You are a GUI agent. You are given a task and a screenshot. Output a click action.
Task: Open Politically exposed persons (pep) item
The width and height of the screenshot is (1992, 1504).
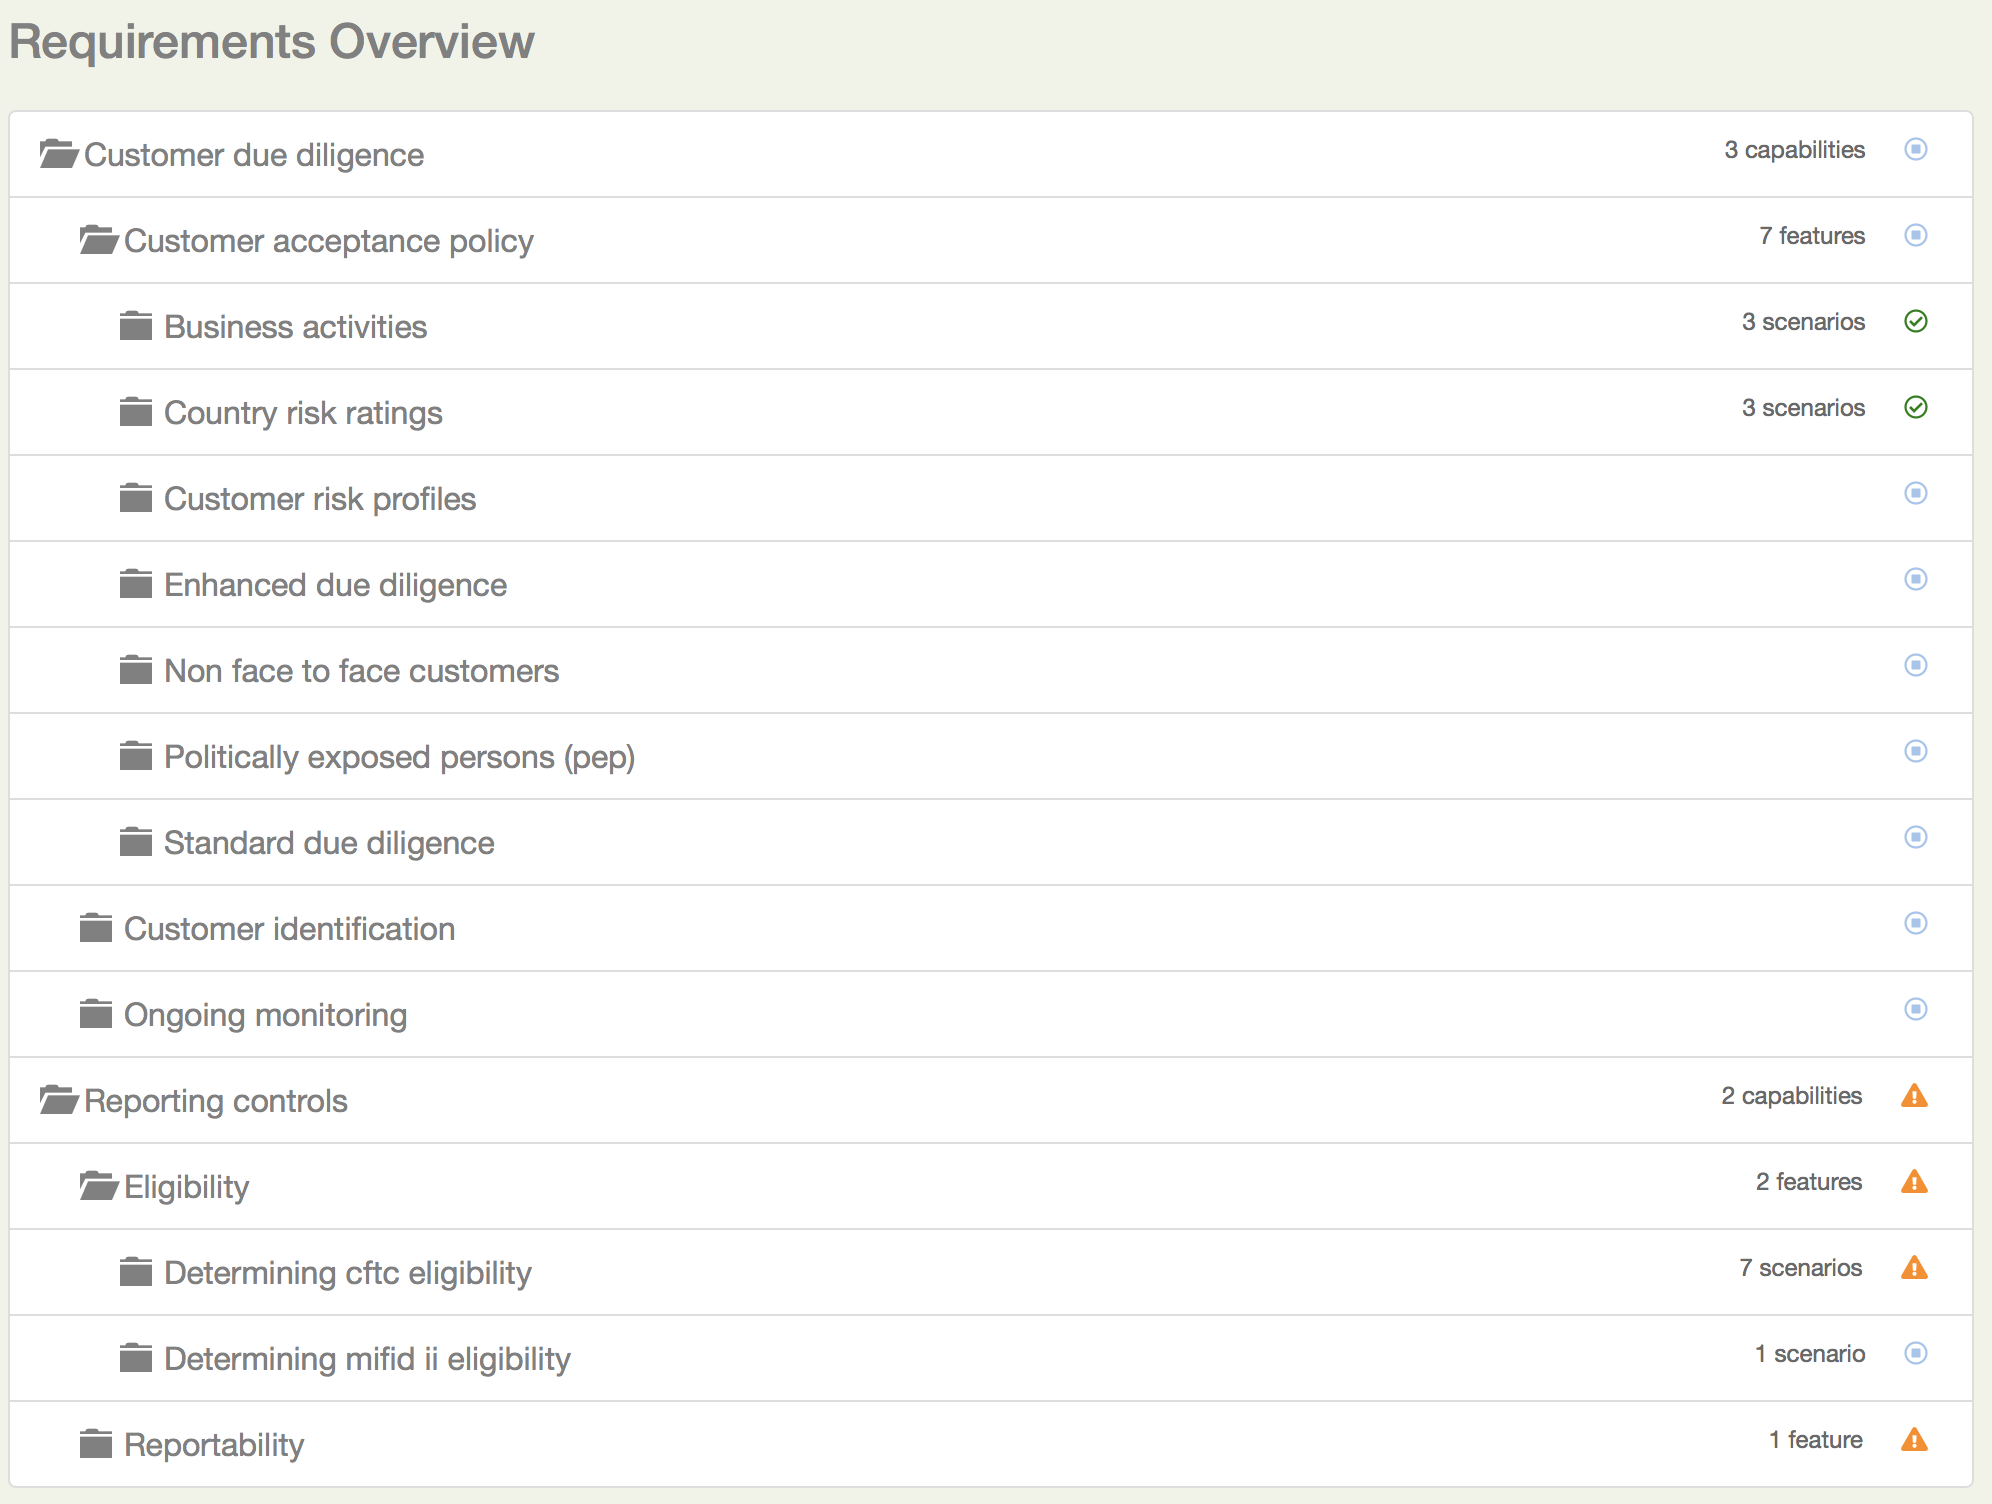coord(399,757)
